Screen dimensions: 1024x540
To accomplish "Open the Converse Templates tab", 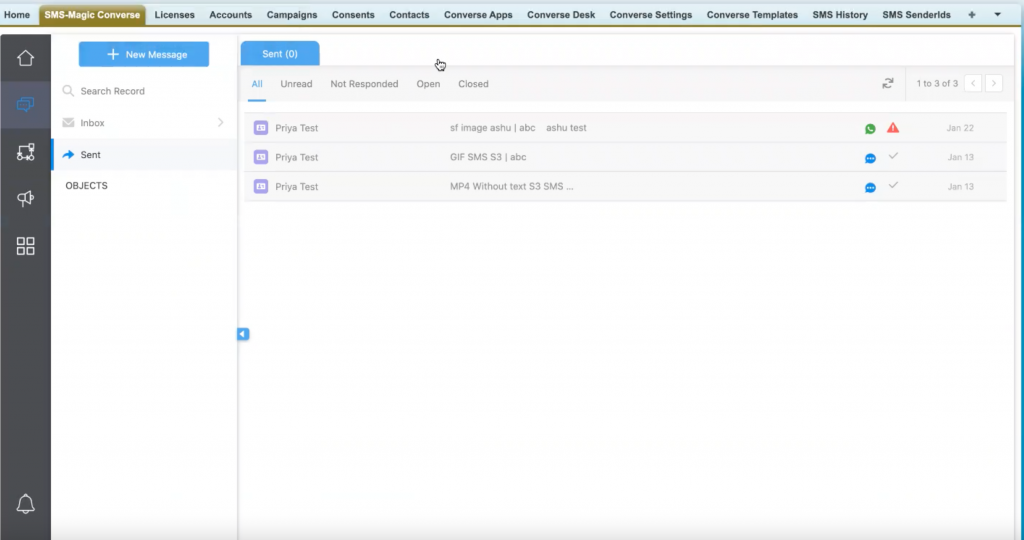I will [752, 14].
